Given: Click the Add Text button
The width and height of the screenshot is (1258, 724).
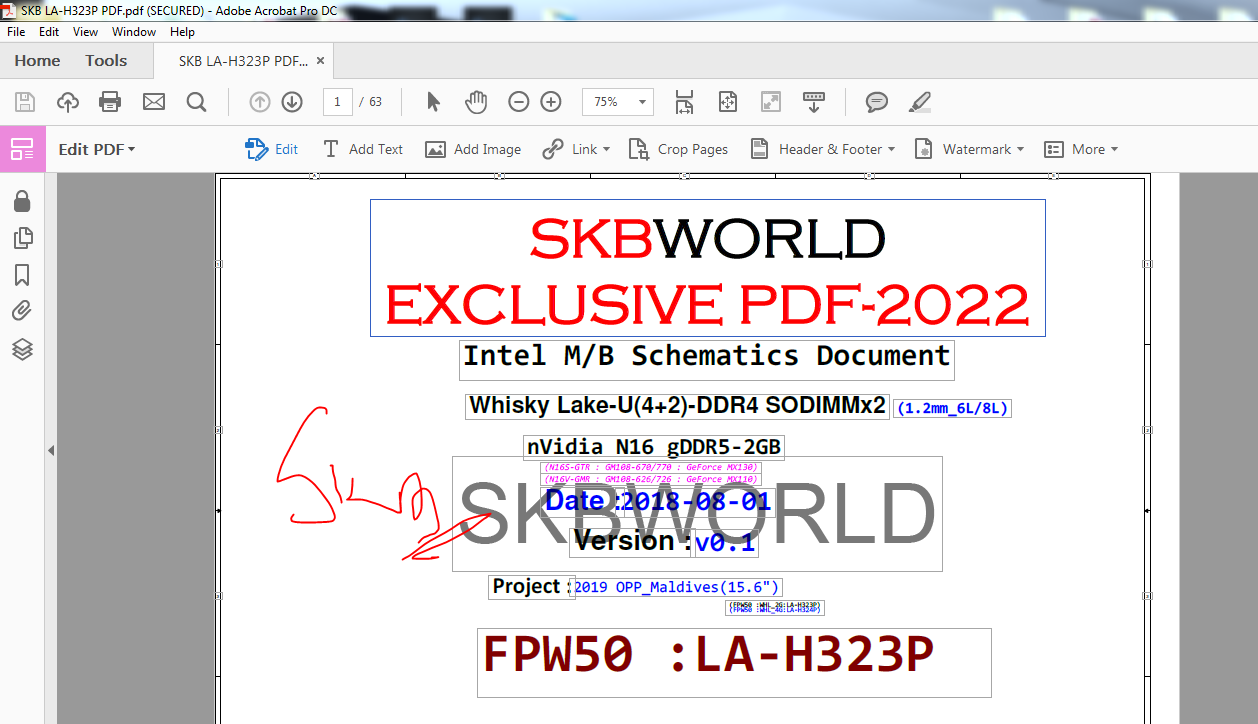Looking at the screenshot, I should coord(362,149).
